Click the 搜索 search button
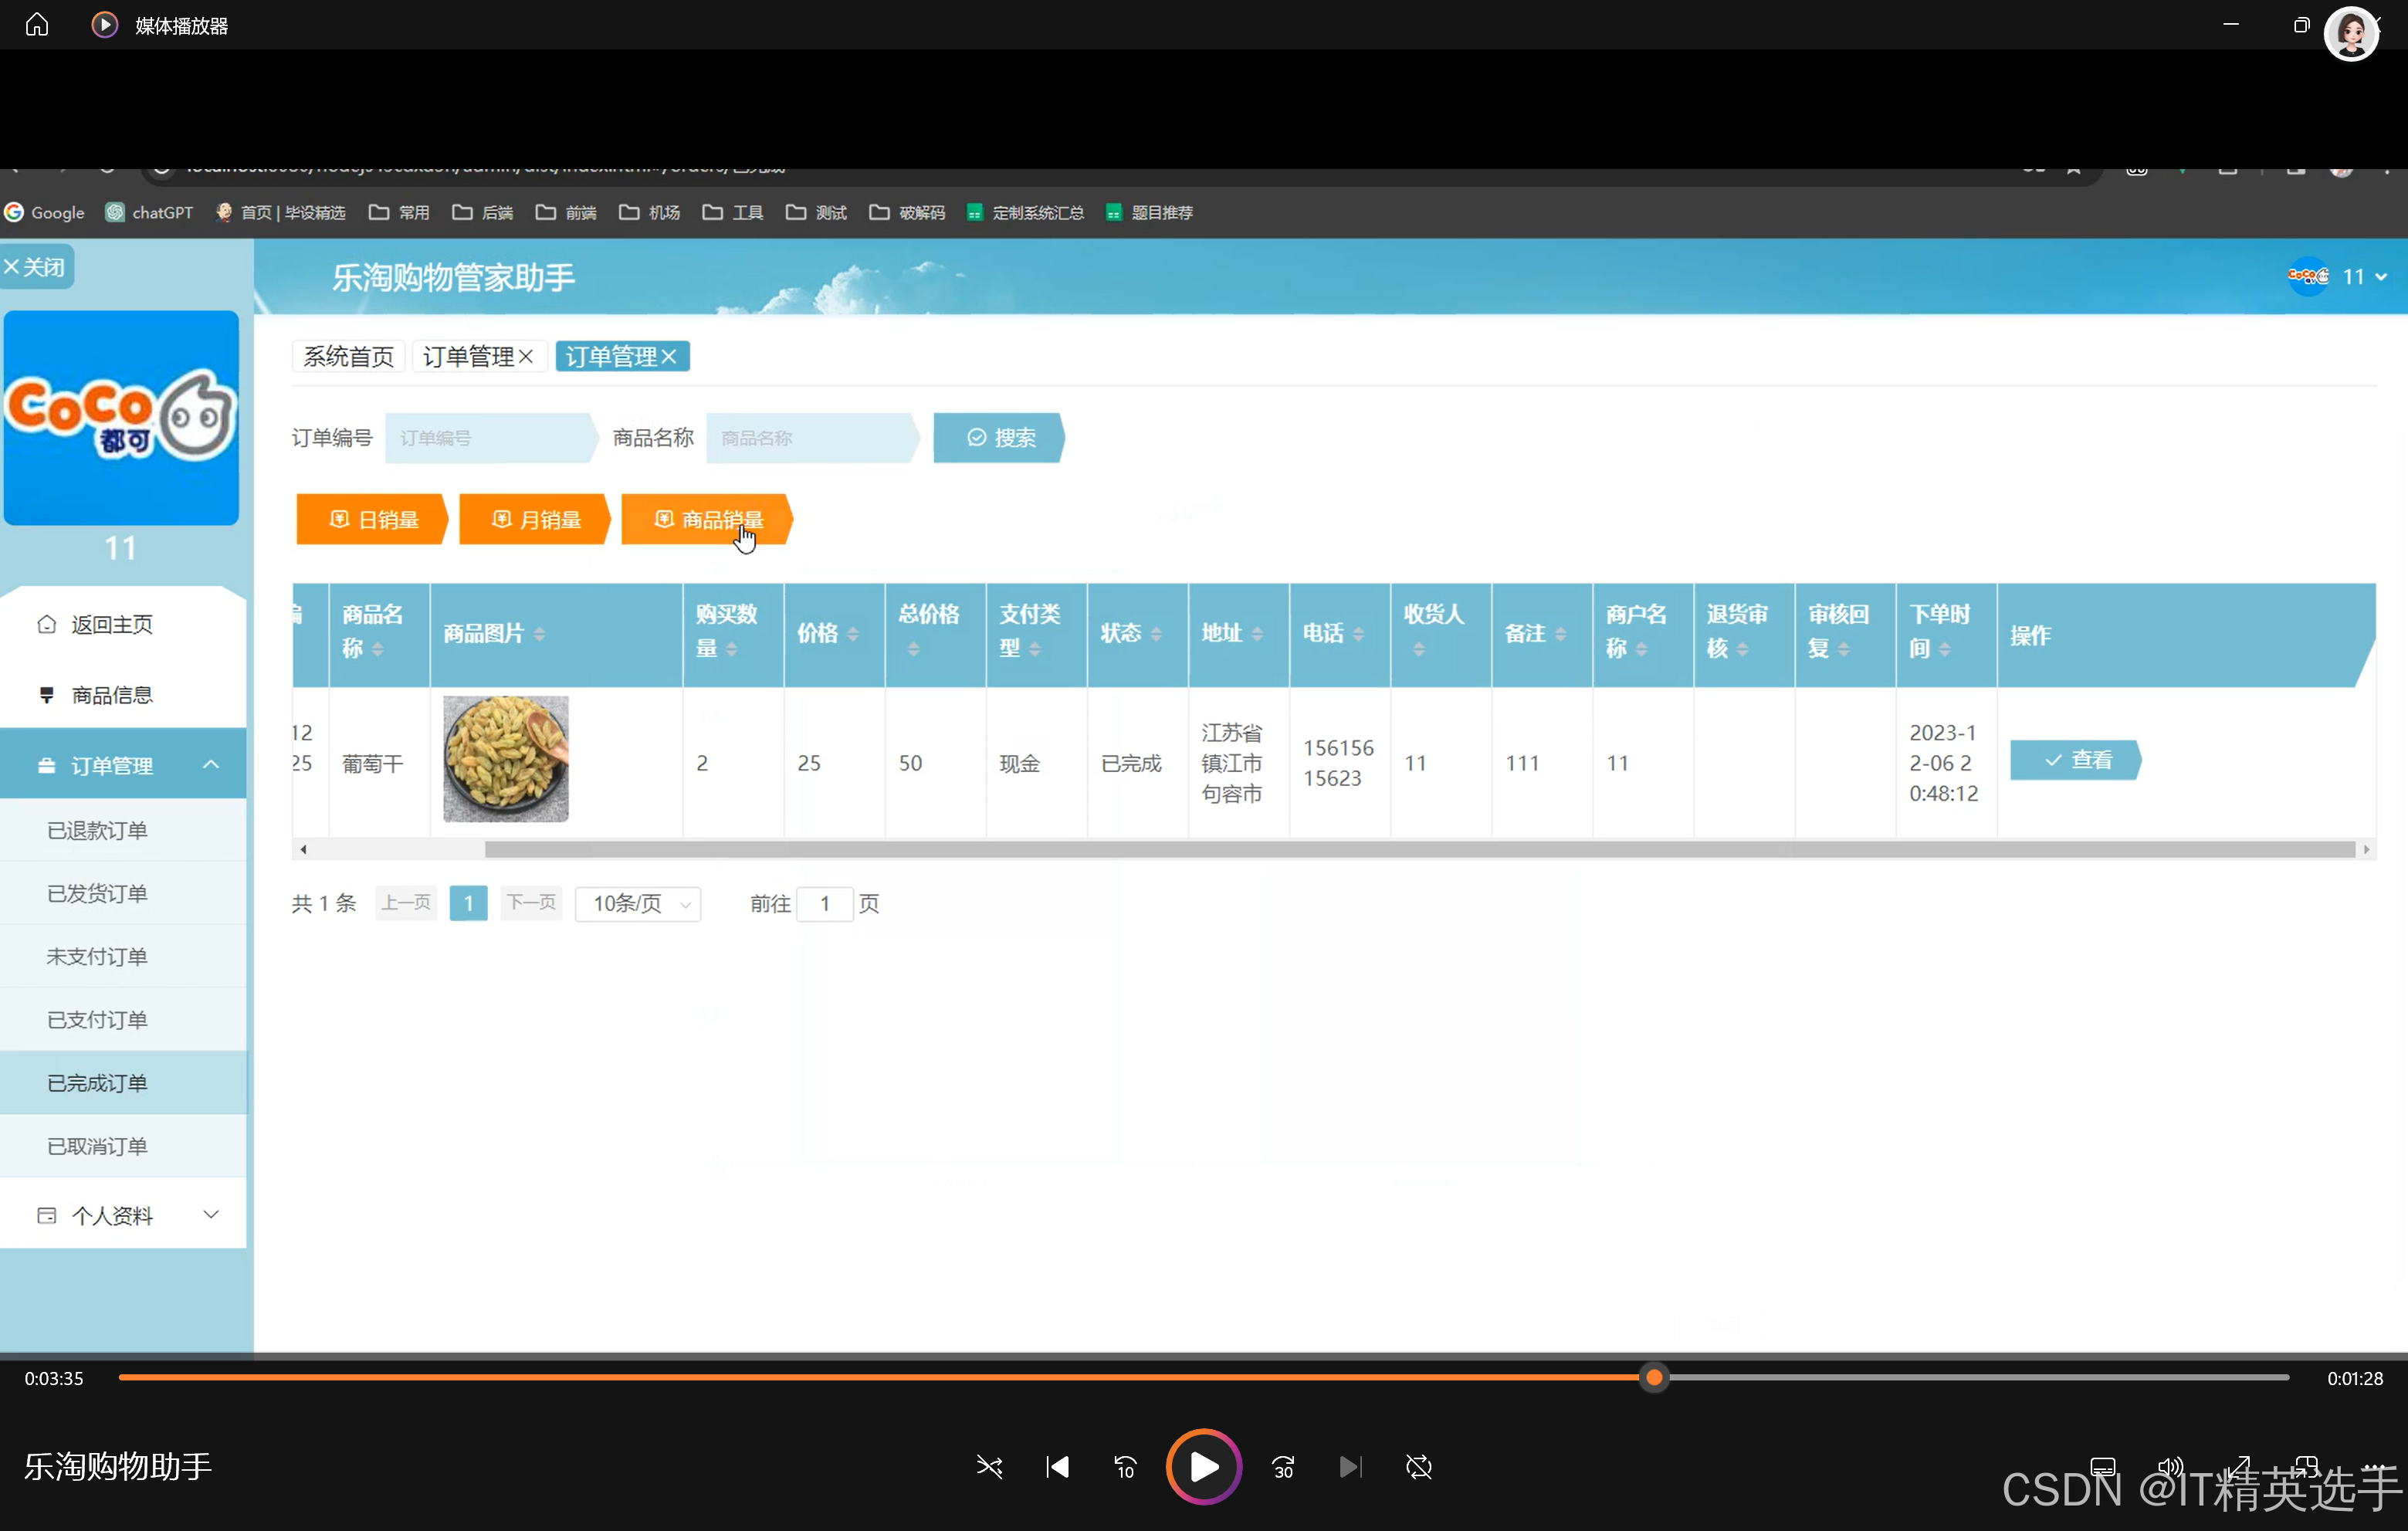Image resolution: width=2408 pixels, height=1531 pixels. coord(1000,438)
